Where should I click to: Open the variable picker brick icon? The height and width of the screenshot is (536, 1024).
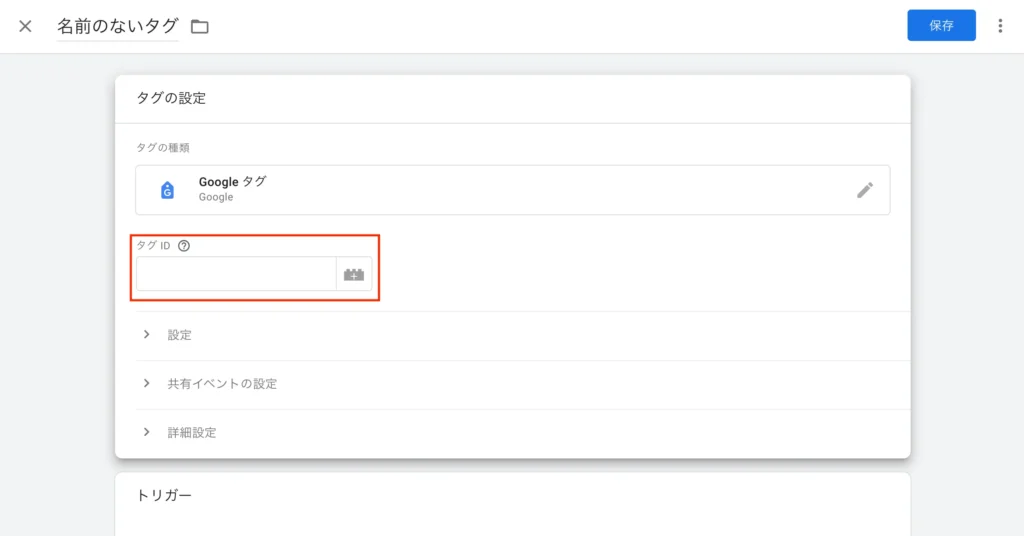(354, 274)
